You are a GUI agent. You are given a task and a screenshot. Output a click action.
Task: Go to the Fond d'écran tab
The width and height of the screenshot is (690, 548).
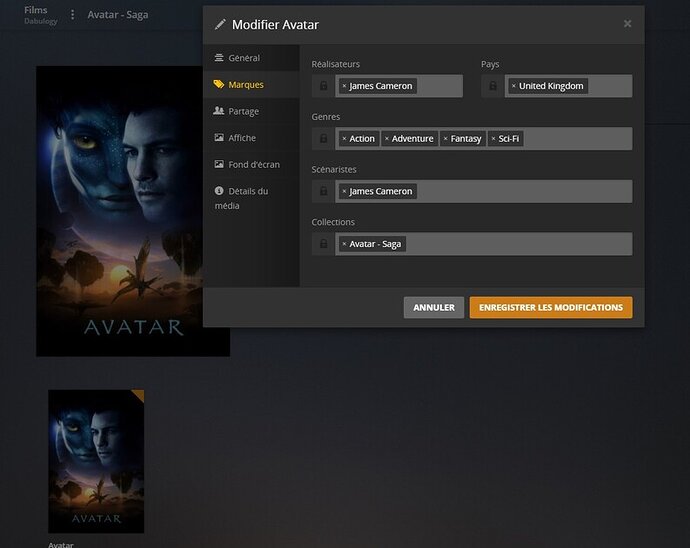pos(251,164)
